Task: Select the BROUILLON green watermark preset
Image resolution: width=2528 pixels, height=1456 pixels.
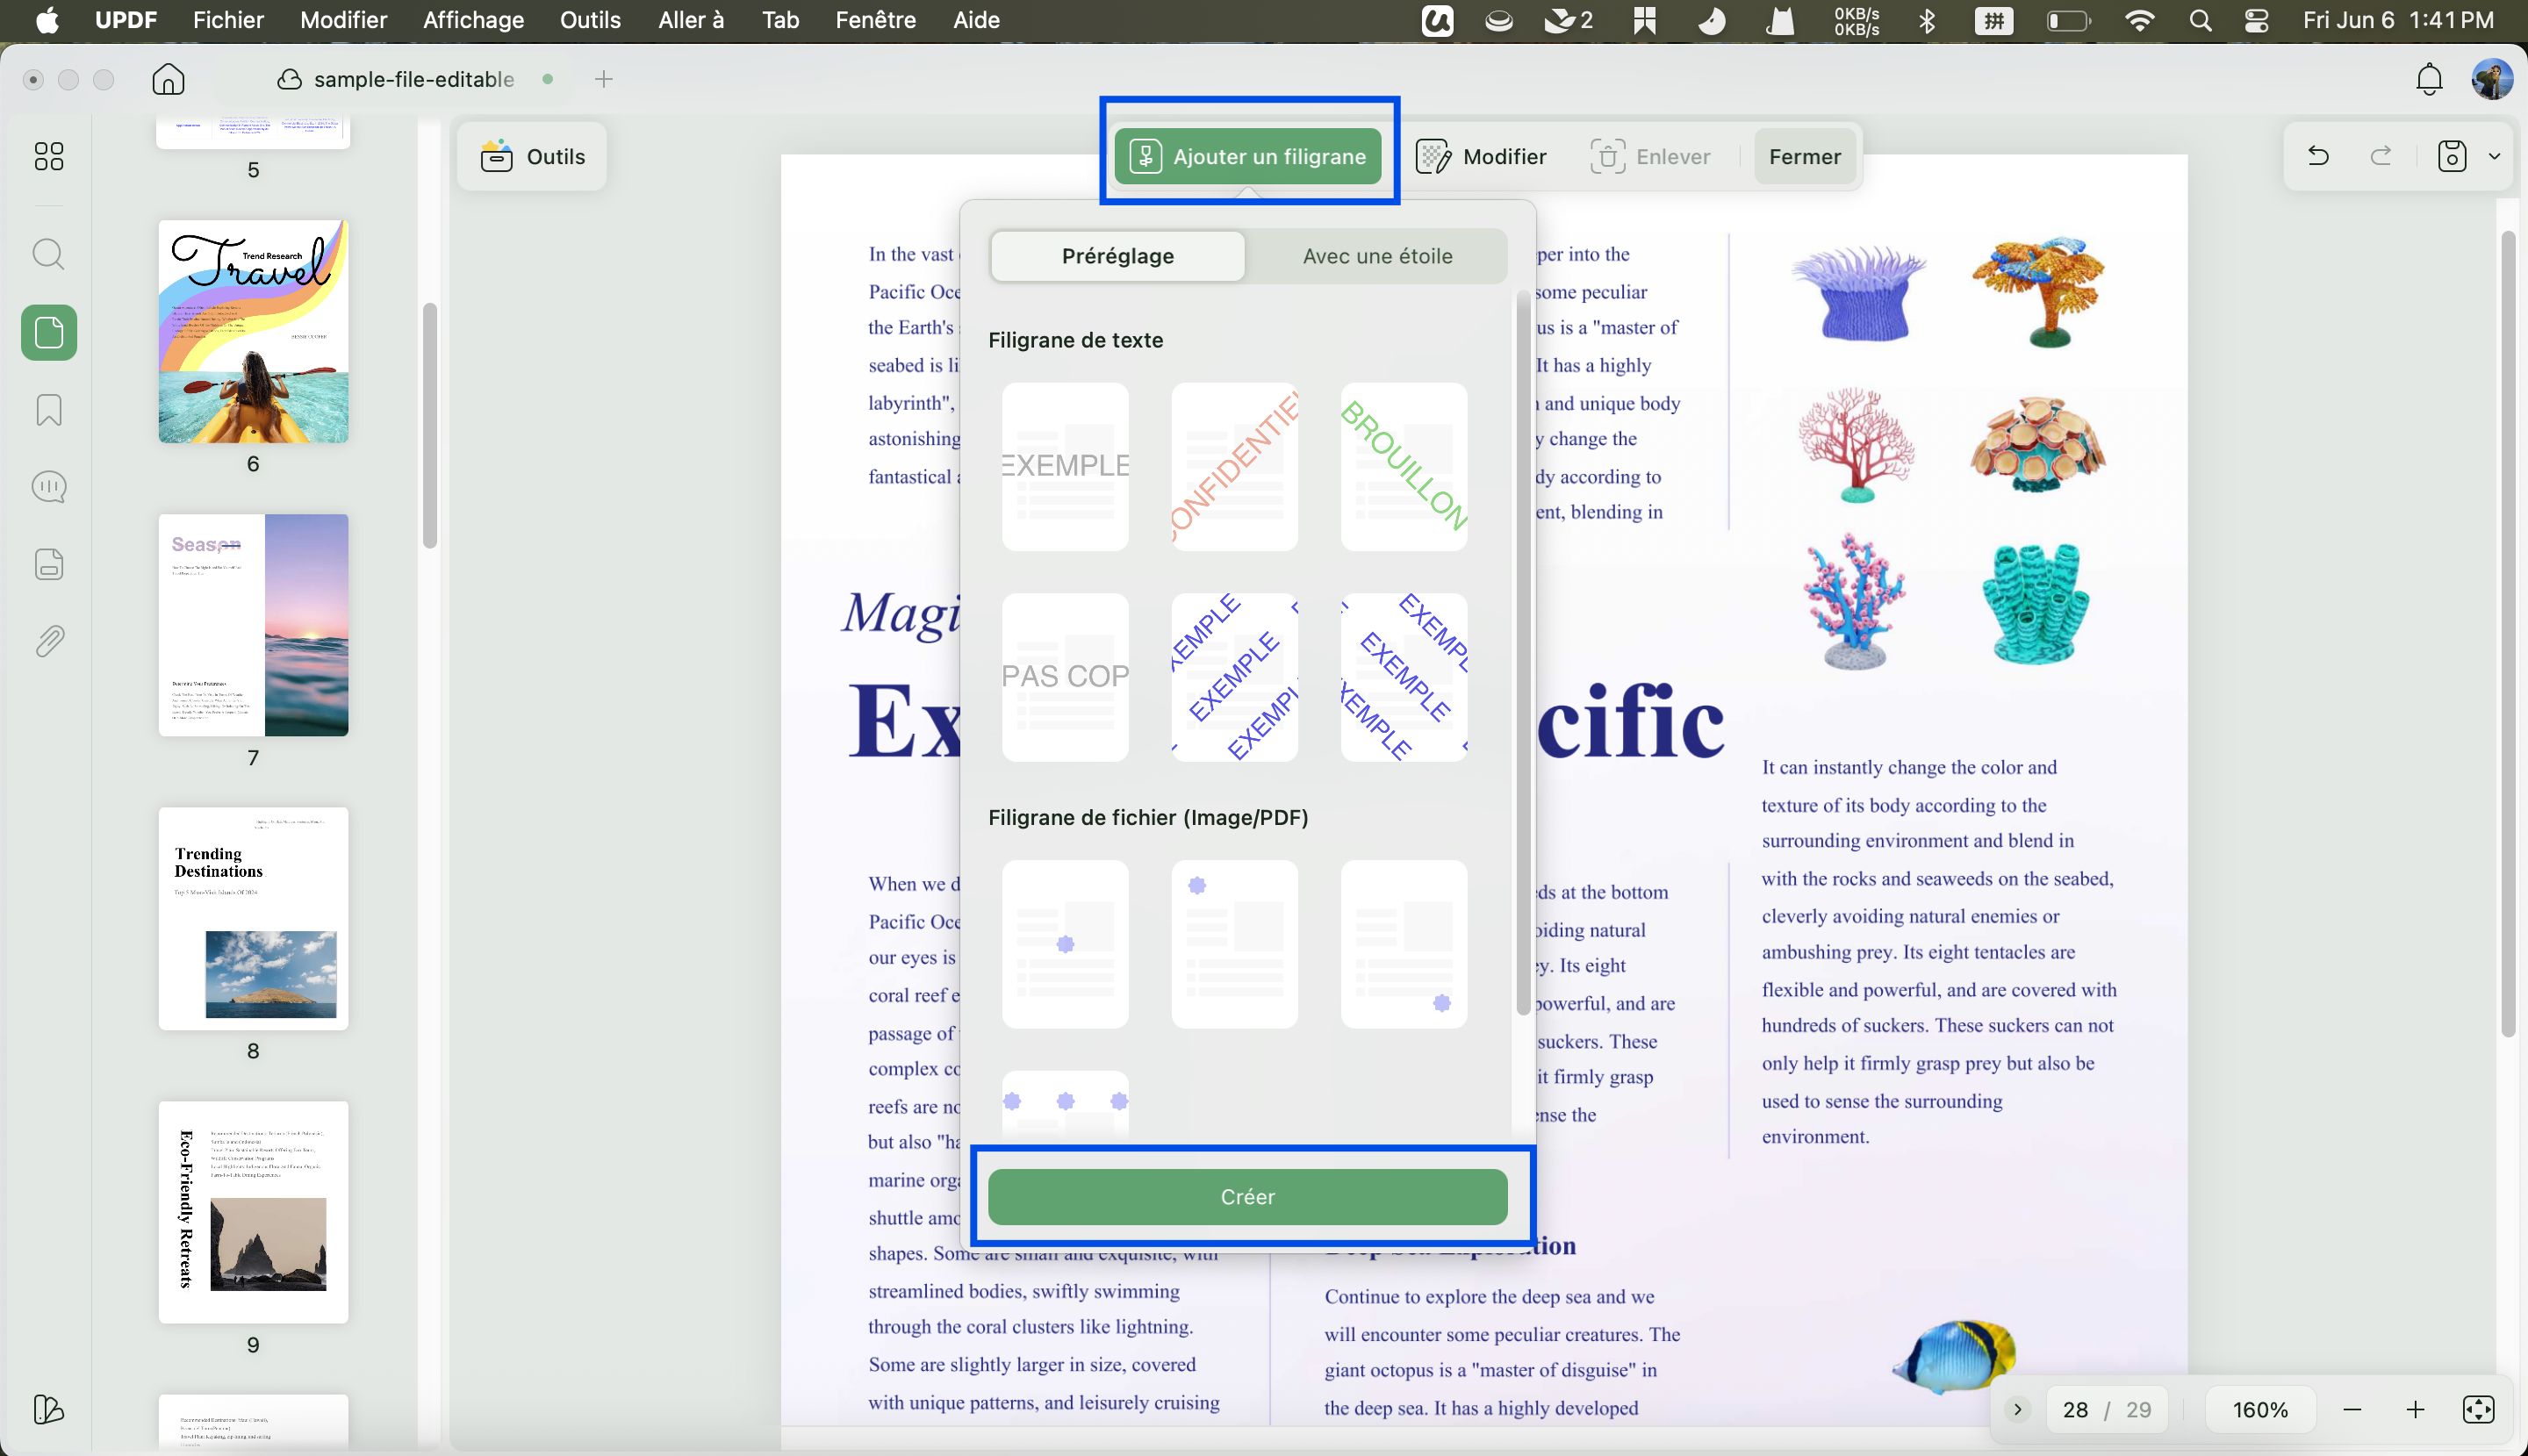Action: (x=1403, y=467)
